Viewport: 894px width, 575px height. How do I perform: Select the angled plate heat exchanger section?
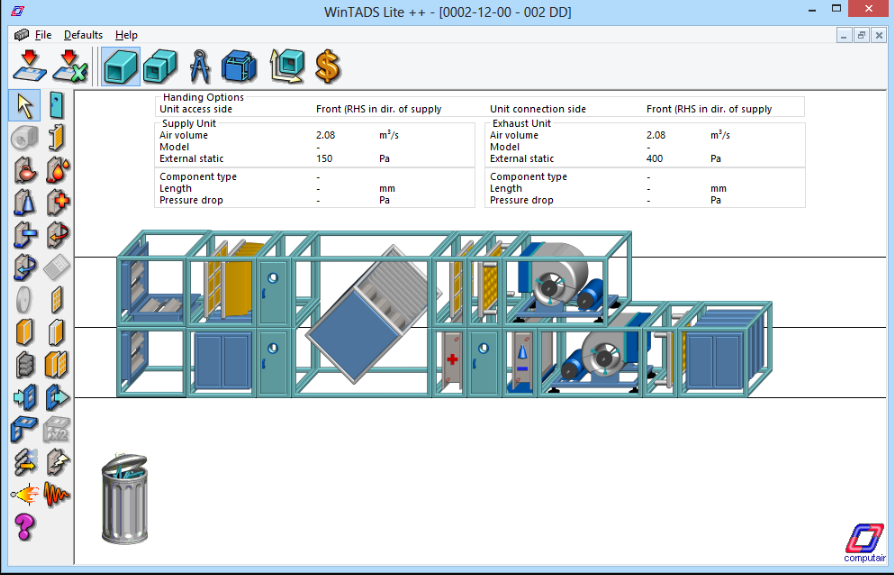click(373, 315)
